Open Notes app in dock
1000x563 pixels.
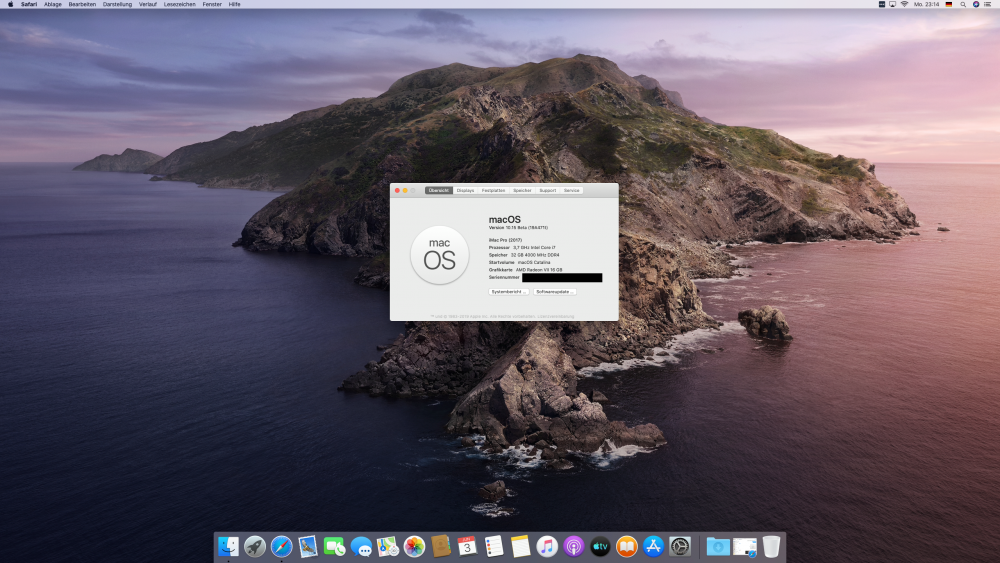tap(520, 546)
